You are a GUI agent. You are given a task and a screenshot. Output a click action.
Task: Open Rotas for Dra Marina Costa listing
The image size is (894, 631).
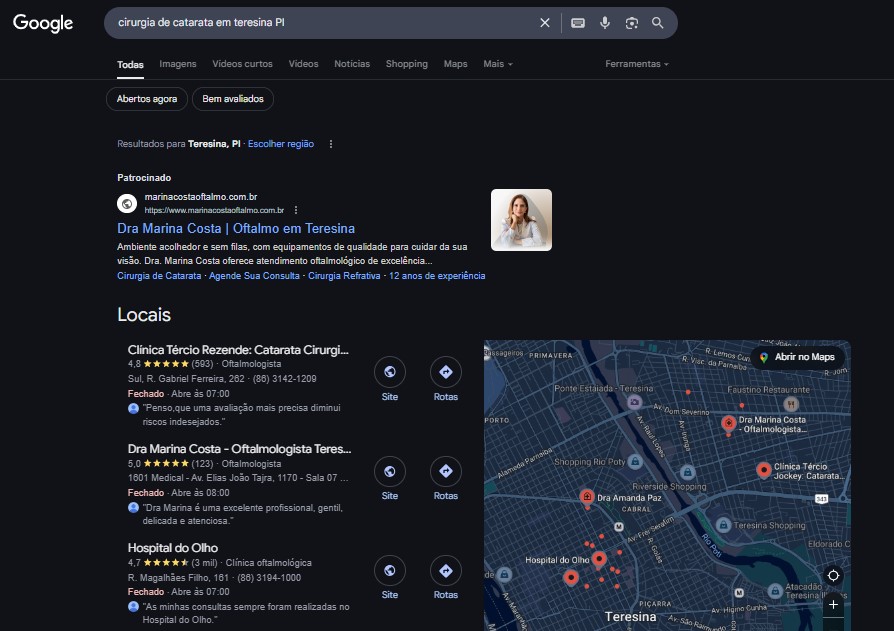point(446,479)
